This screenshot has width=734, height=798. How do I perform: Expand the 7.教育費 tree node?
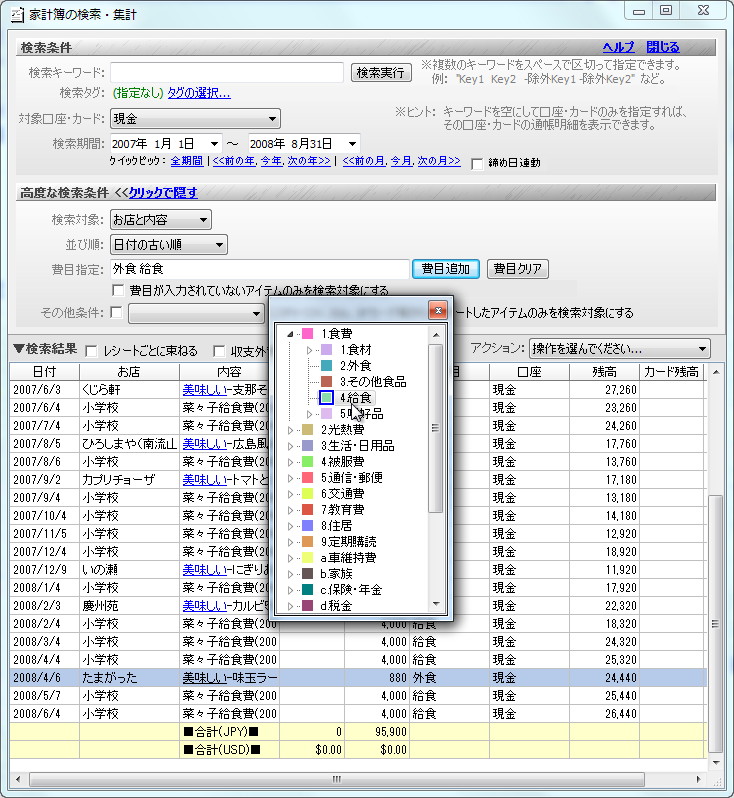click(290, 510)
